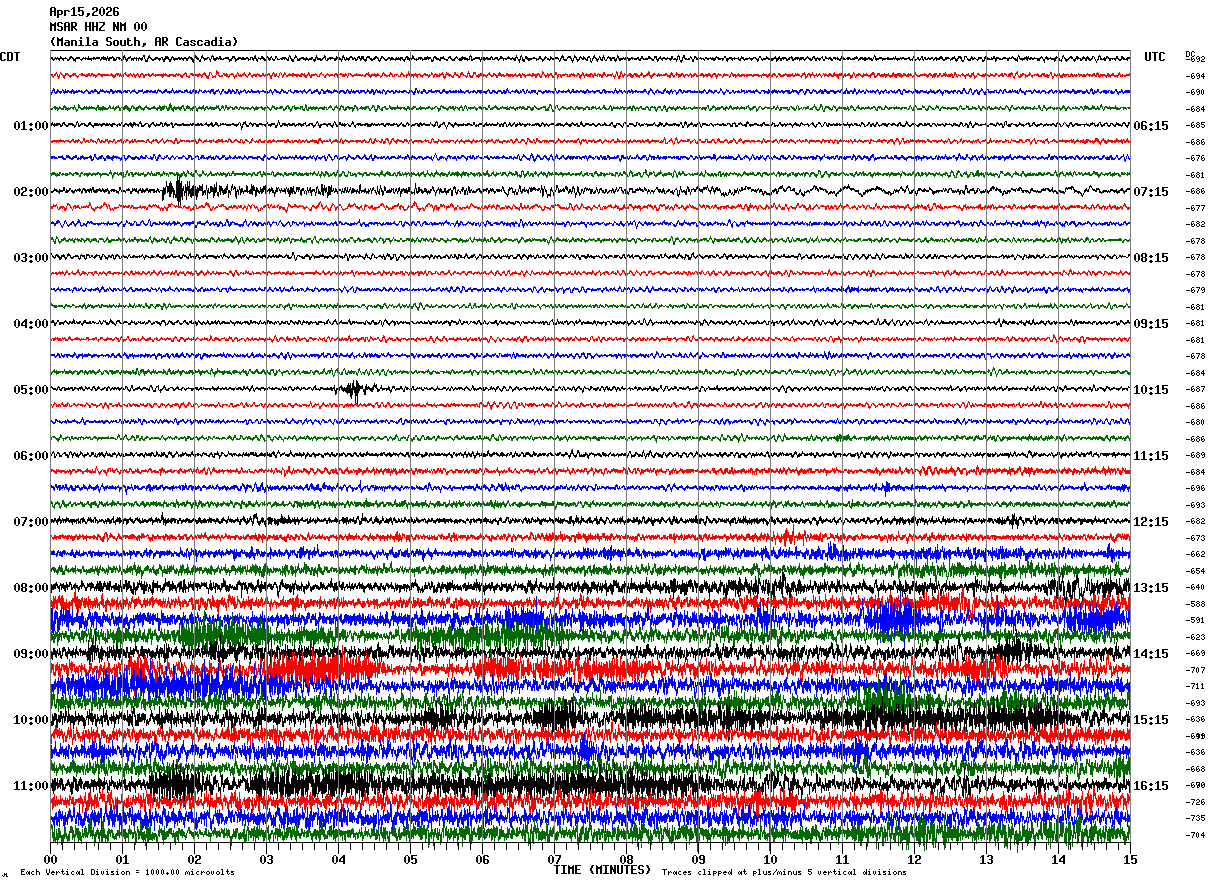Image resolution: width=1210 pixels, height=886 pixels.
Task: Click minute tick label '05' on time axis
Action: [411, 860]
